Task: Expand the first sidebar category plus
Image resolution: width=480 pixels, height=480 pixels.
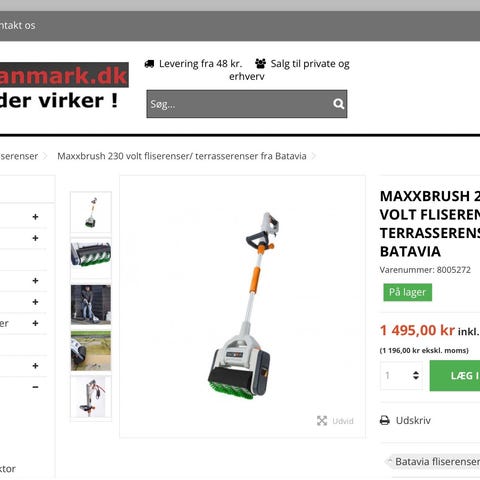Action: (35, 217)
